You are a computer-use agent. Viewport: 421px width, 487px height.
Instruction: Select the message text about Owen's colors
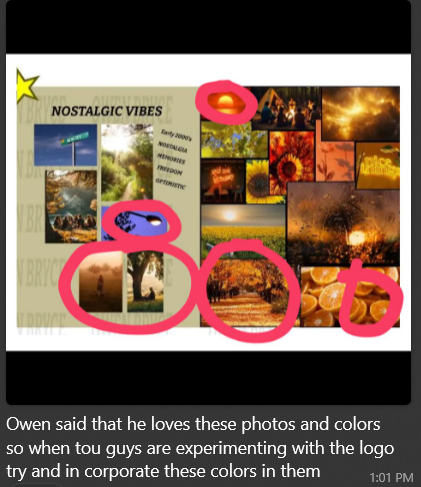[x=200, y=447]
